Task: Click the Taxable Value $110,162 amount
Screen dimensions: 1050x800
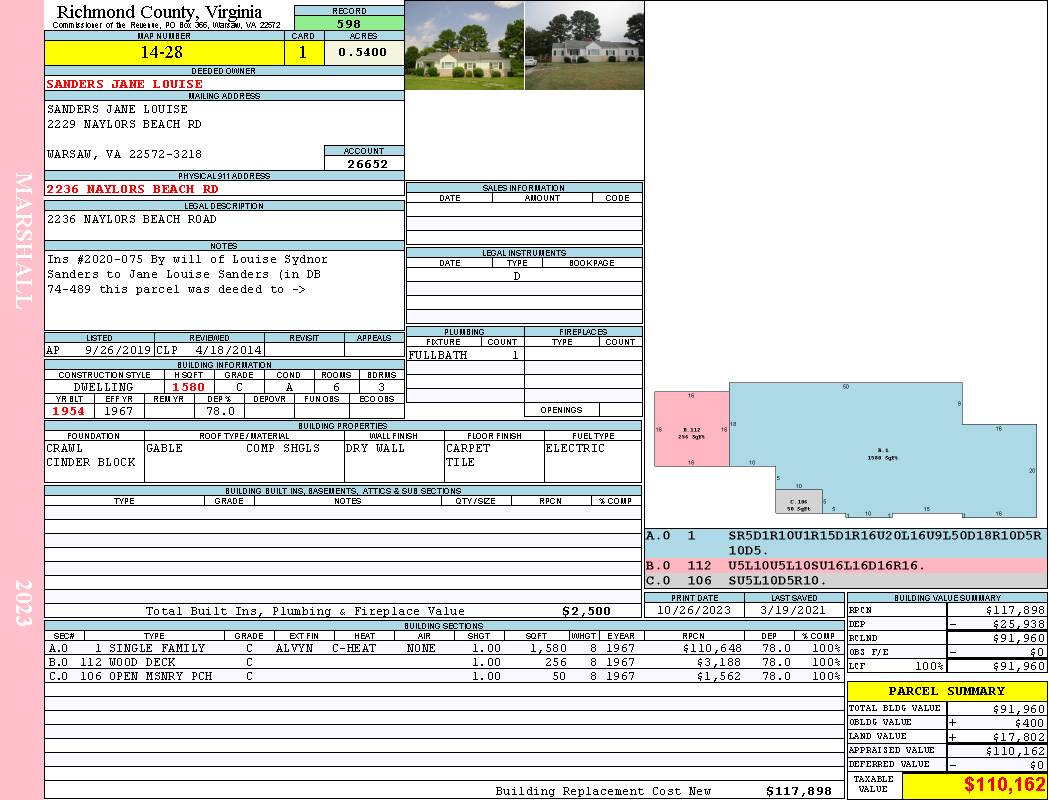Action: (x=1004, y=784)
